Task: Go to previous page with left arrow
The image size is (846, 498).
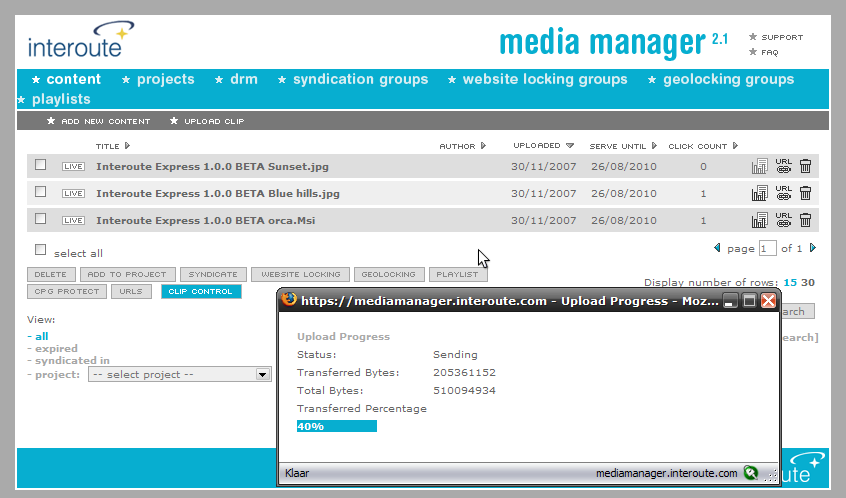Action: pyautogui.click(x=717, y=248)
